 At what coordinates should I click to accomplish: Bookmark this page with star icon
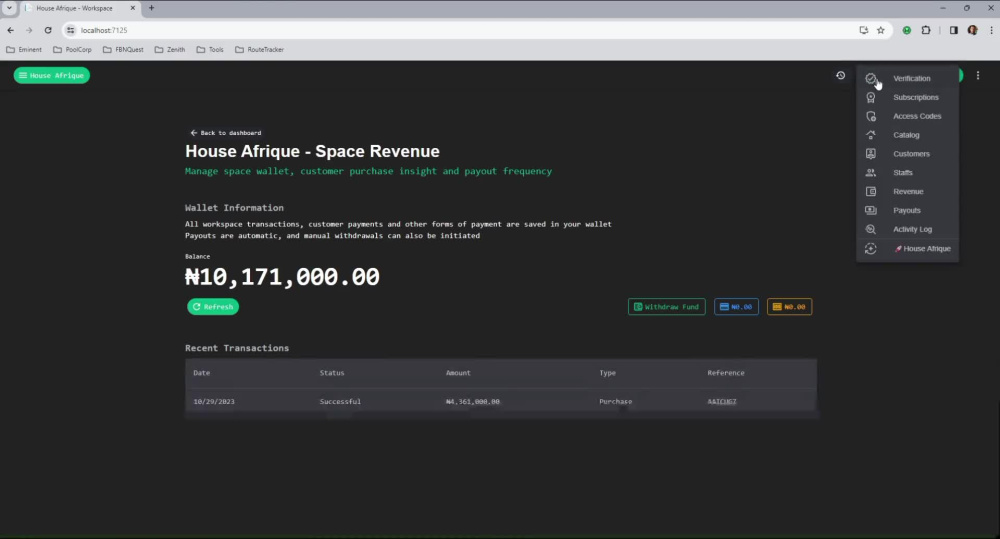[881, 30]
